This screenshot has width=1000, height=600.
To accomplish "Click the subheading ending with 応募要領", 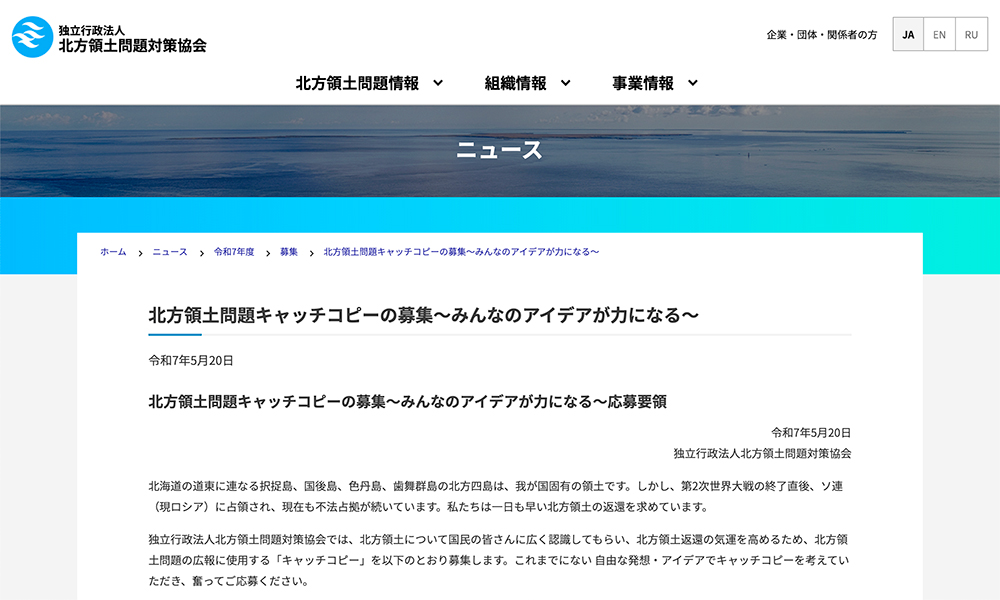I will pos(408,402).
